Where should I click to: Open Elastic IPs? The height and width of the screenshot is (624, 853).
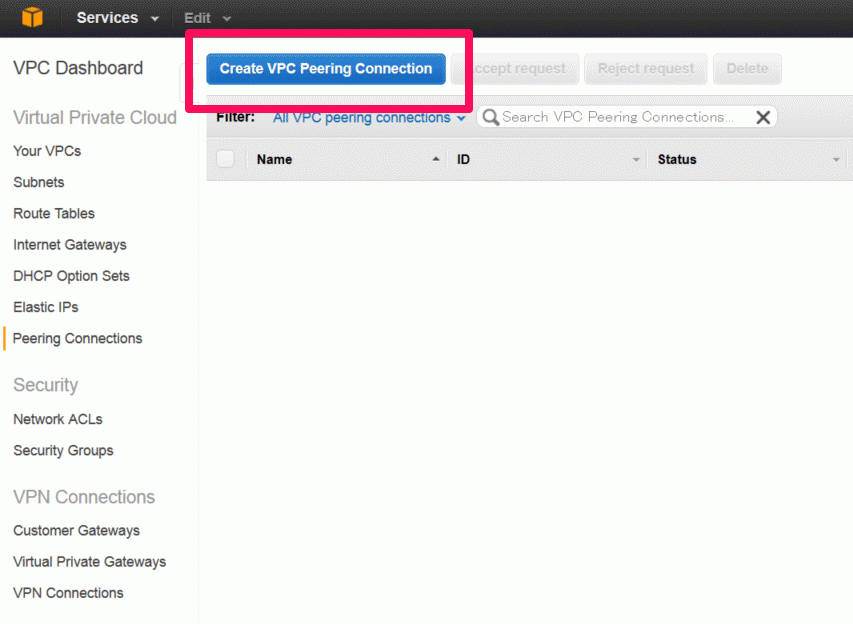pyautogui.click(x=46, y=307)
